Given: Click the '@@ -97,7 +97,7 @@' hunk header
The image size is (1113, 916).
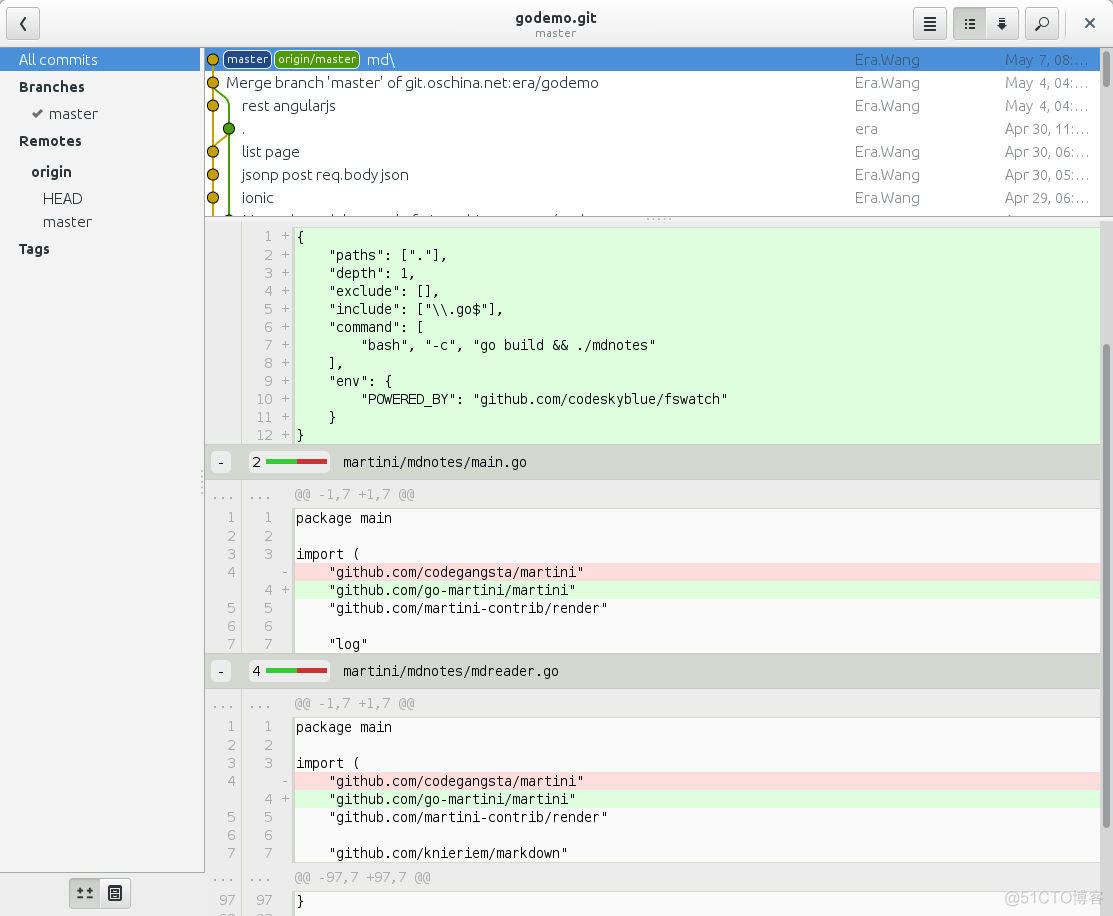Looking at the screenshot, I should click(362, 878).
